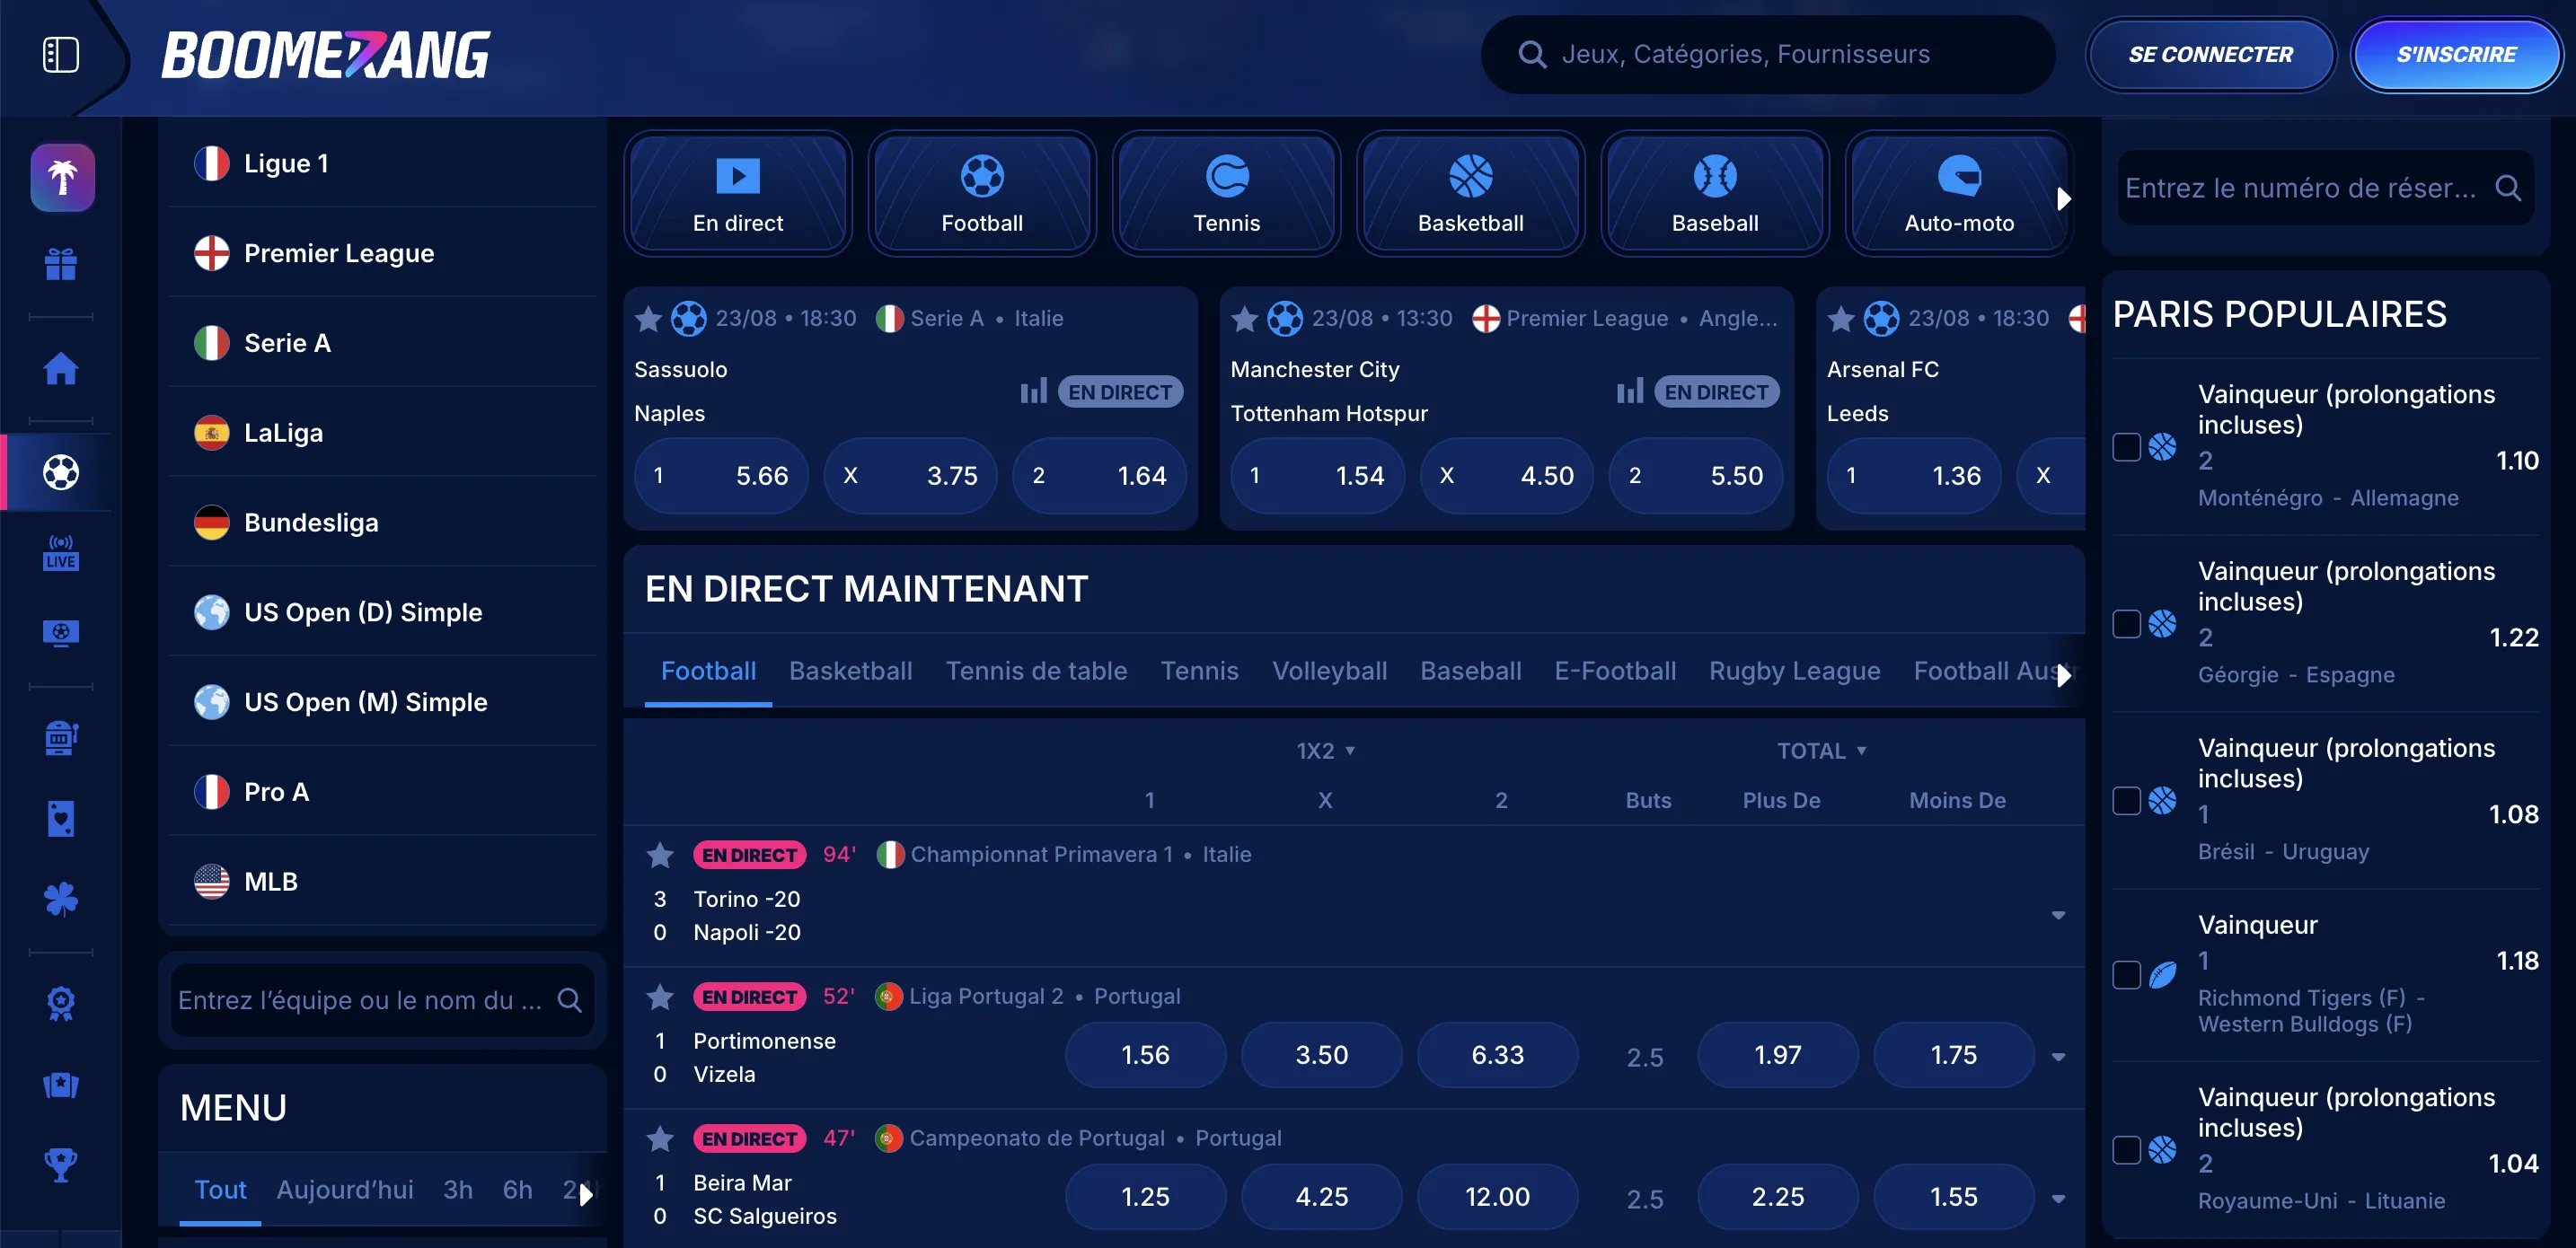Open the LIVE section from the sidebar
Viewport: 2576px width, 1248px height.
[x=60, y=553]
